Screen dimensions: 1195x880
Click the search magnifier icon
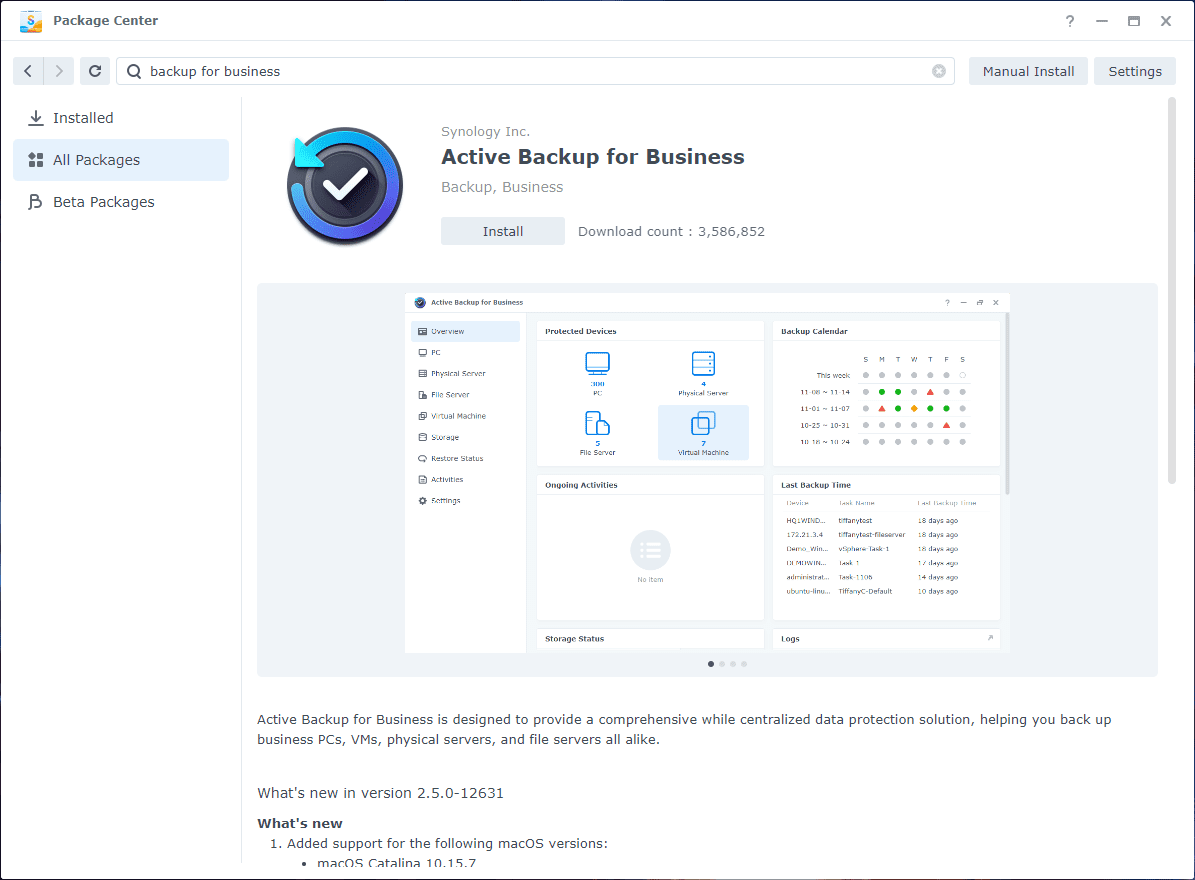tap(134, 71)
